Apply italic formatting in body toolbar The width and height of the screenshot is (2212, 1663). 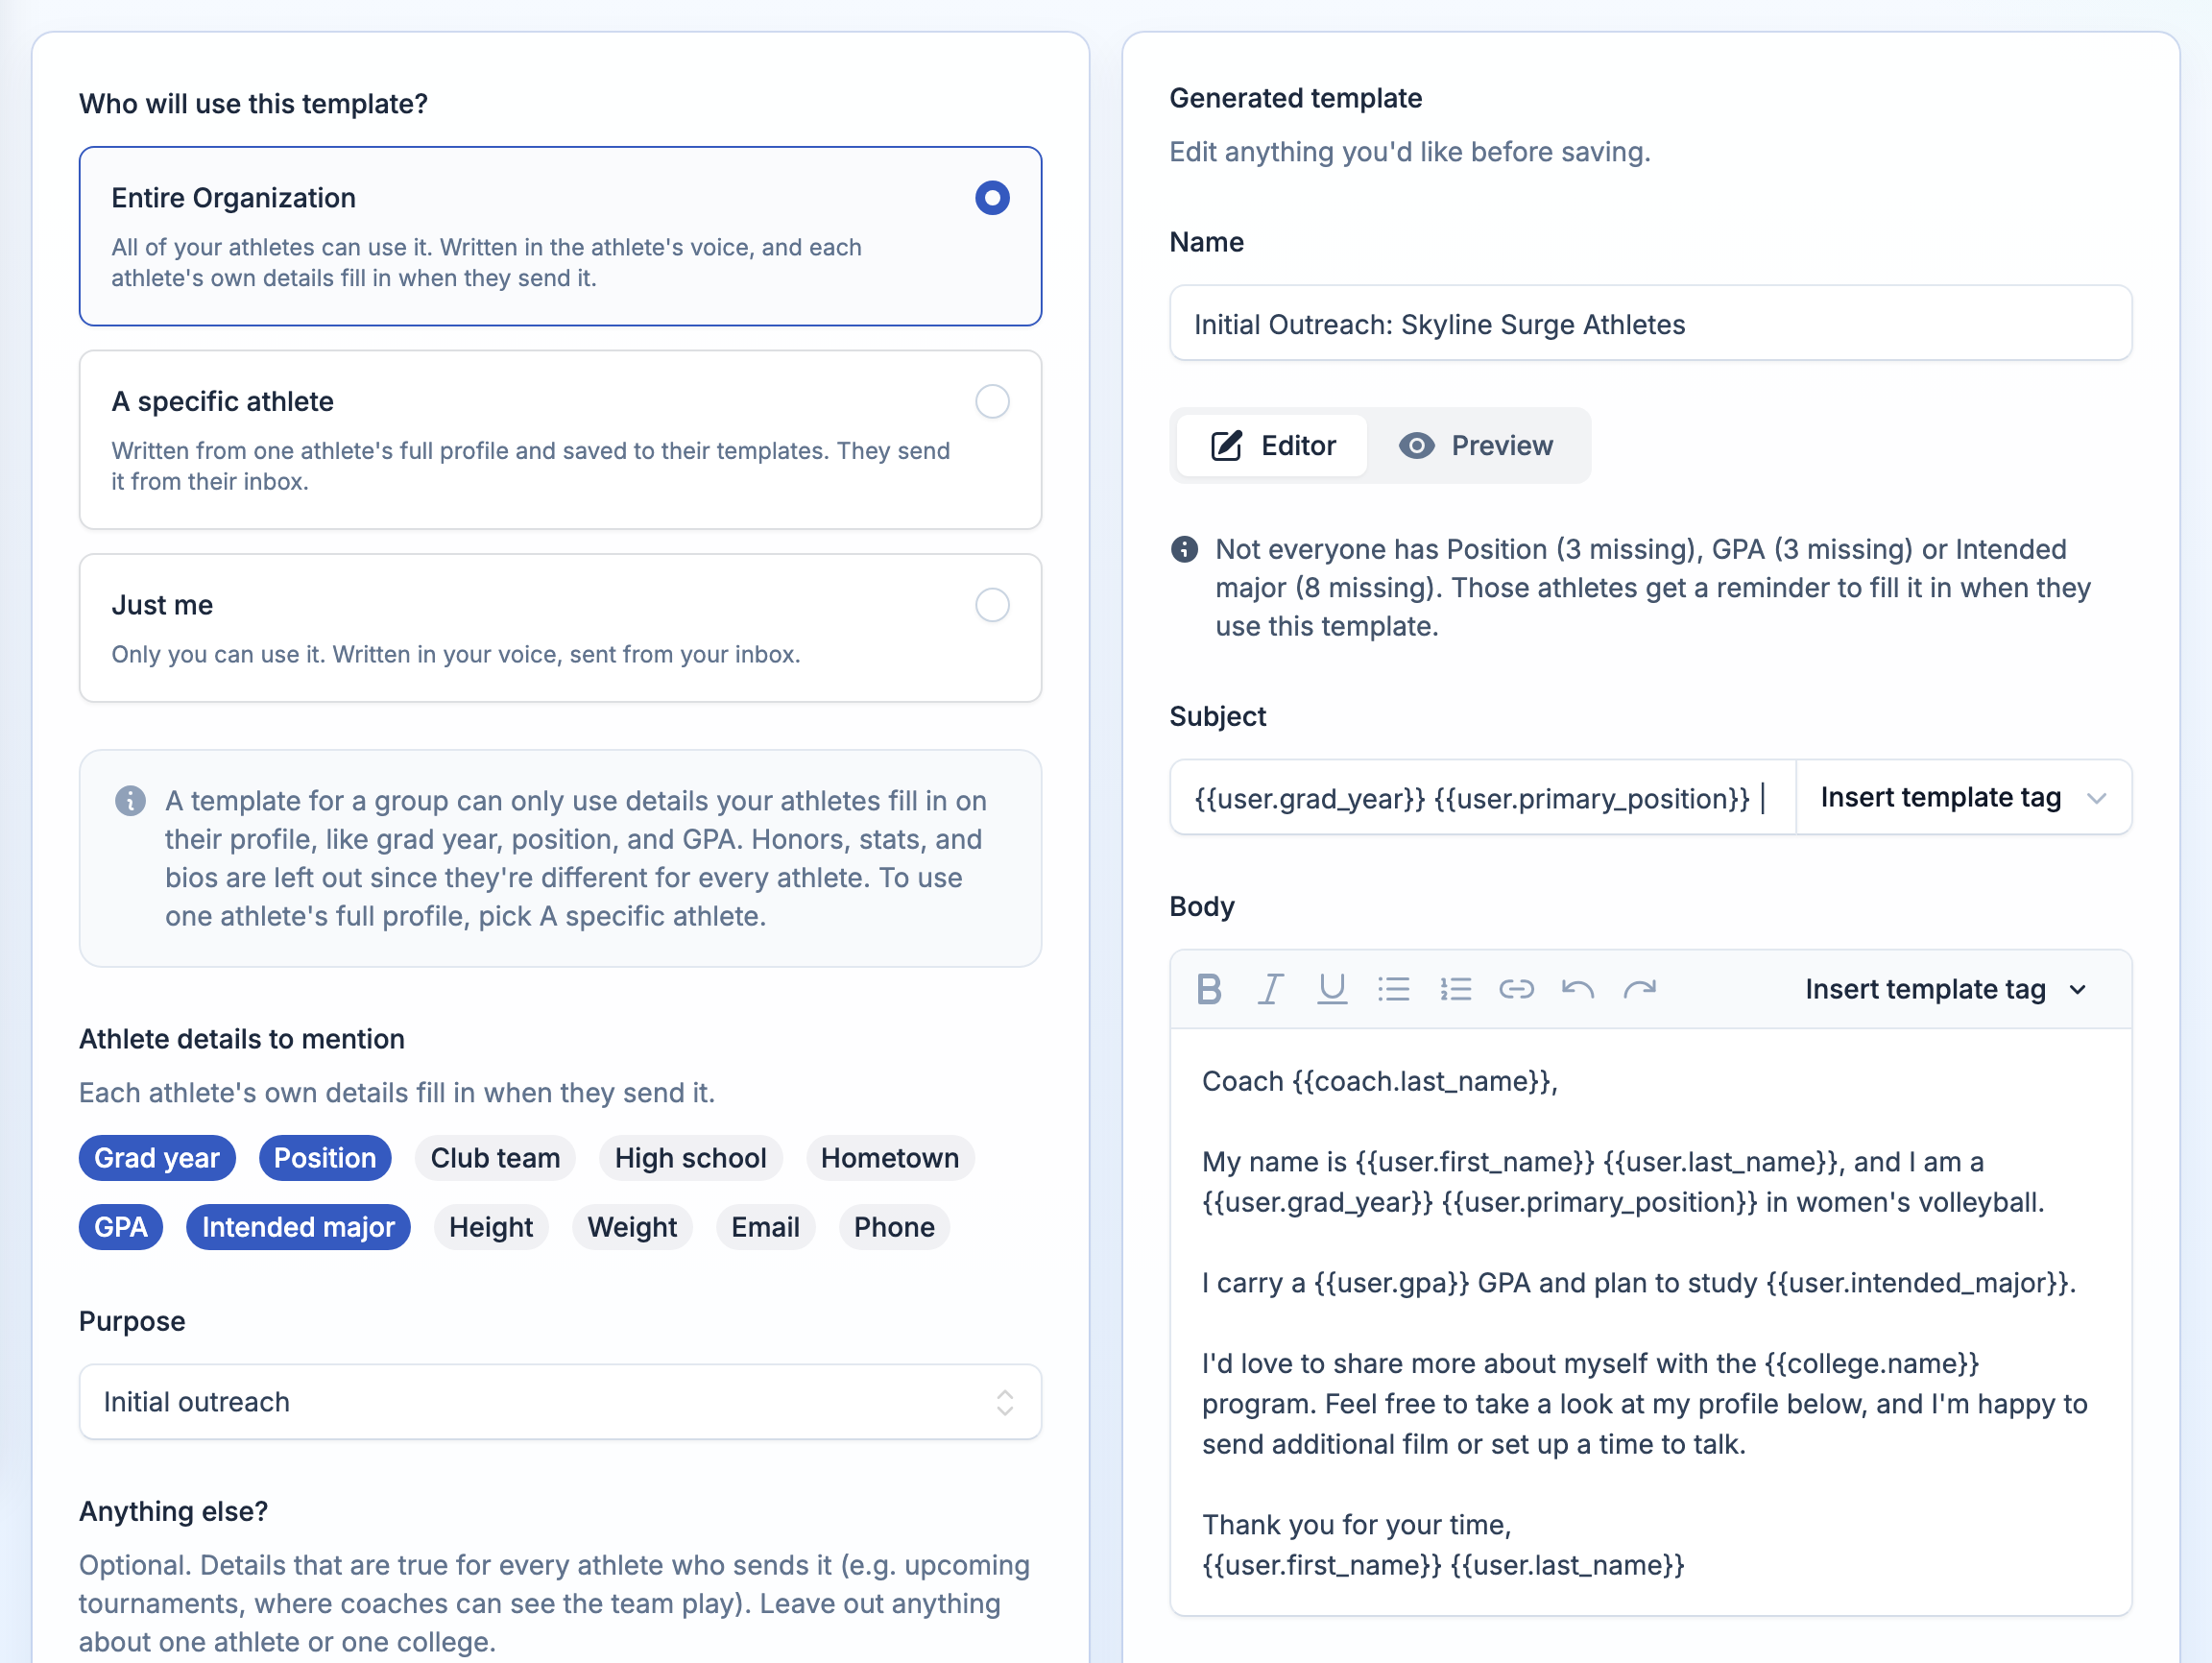[x=1270, y=989]
